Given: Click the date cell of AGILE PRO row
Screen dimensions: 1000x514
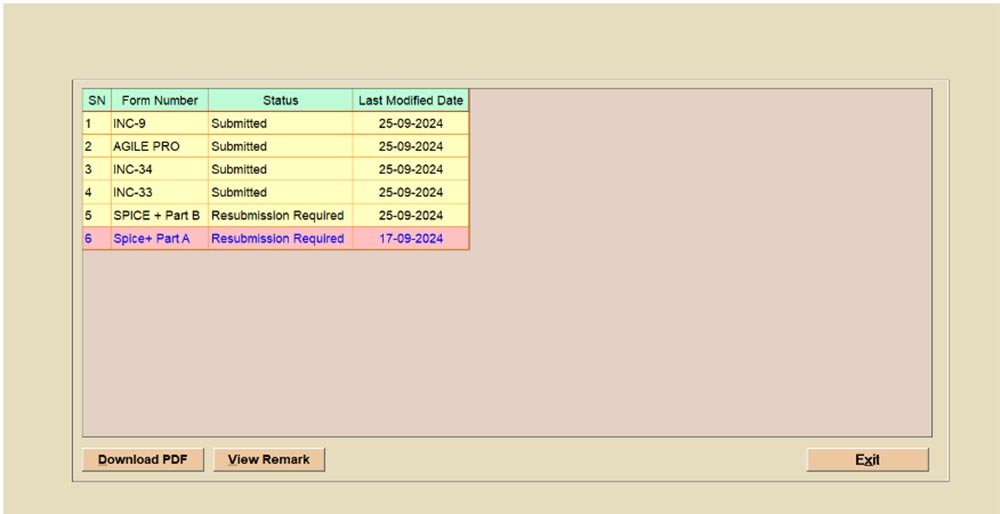Looking at the screenshot, I should pos(410,147).
